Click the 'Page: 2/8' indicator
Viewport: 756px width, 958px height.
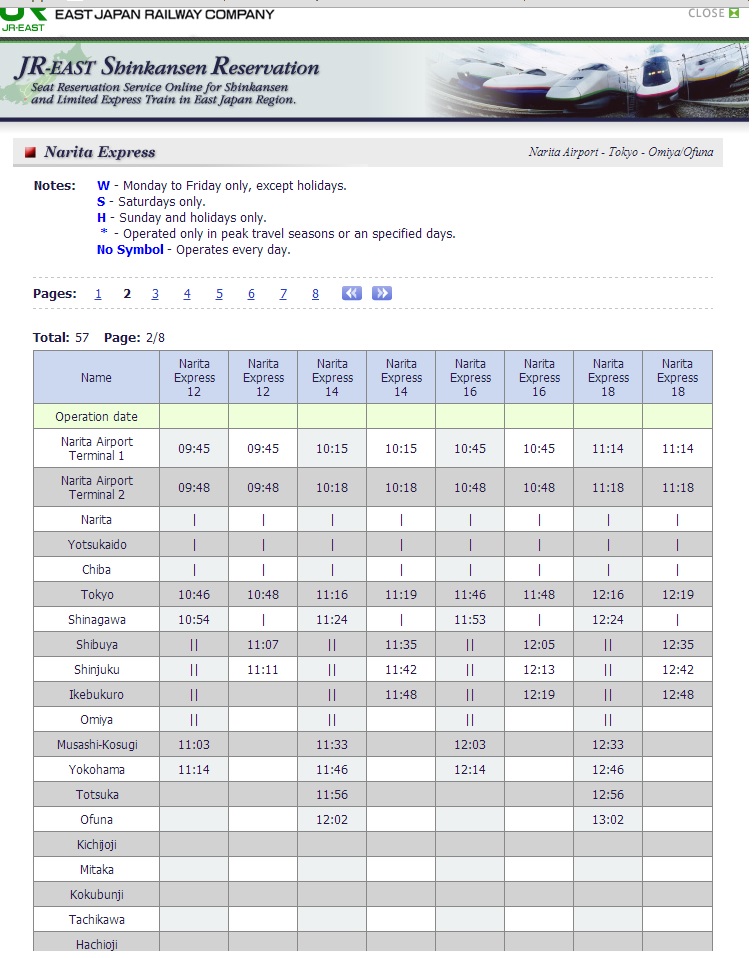click(x=134, y=338)
